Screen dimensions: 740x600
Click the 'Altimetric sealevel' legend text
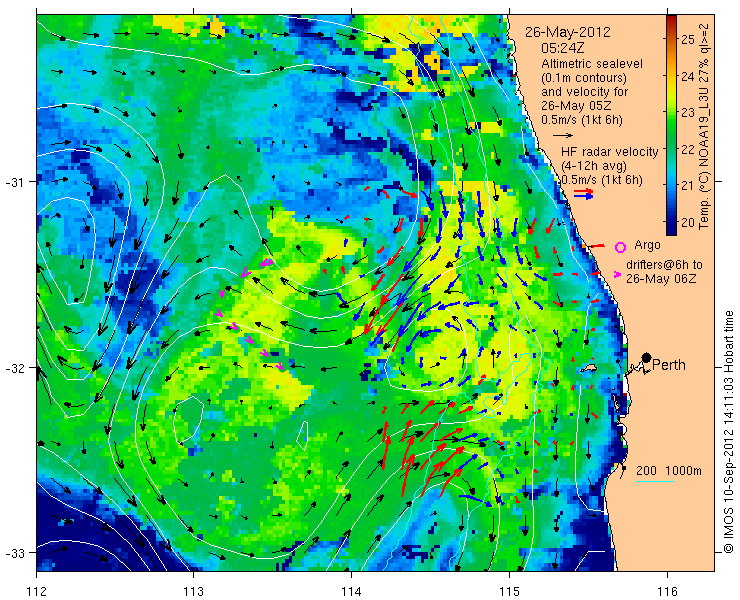click(592, 63)
